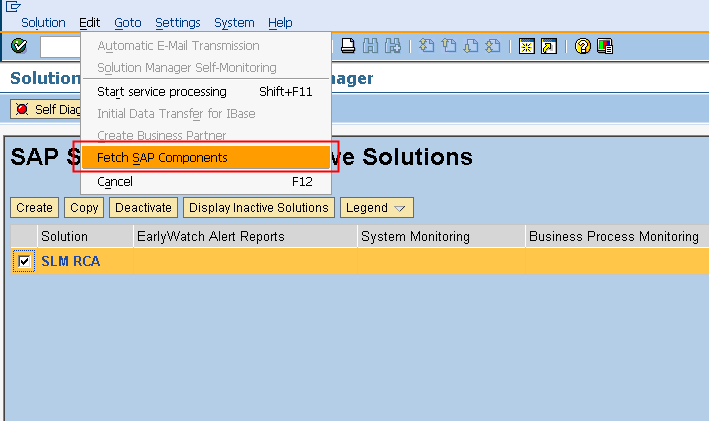Uncheck the SLM RCA solution checkbox
This screenshot has width=709, height=421.
click(25, 261)
